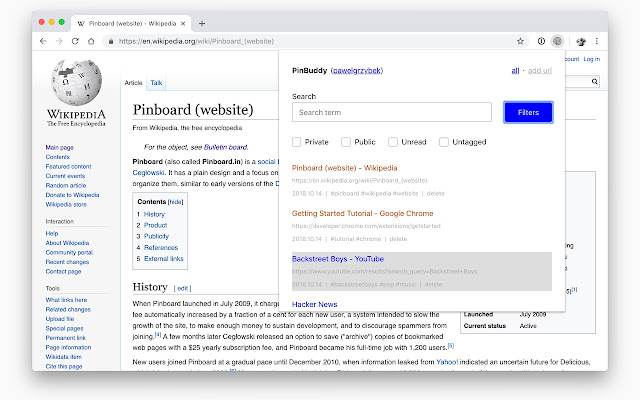Open Permanent link tool link
640x400 pixels.
pyautogui.click(x=66, y=338)
